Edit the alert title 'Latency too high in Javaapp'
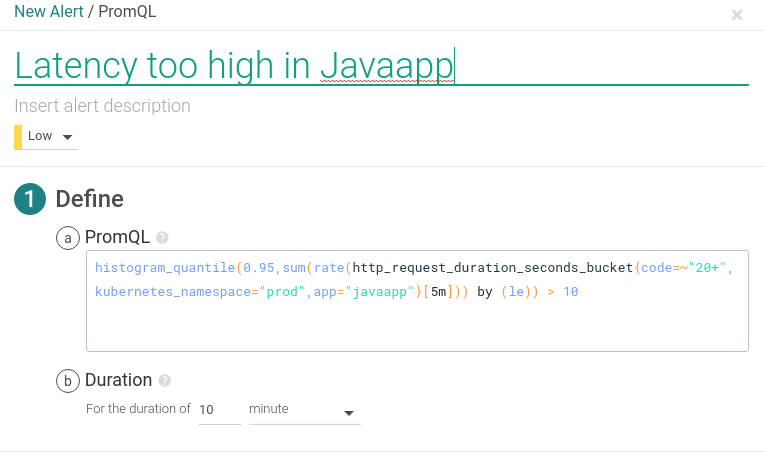 (x=381, y=65)
